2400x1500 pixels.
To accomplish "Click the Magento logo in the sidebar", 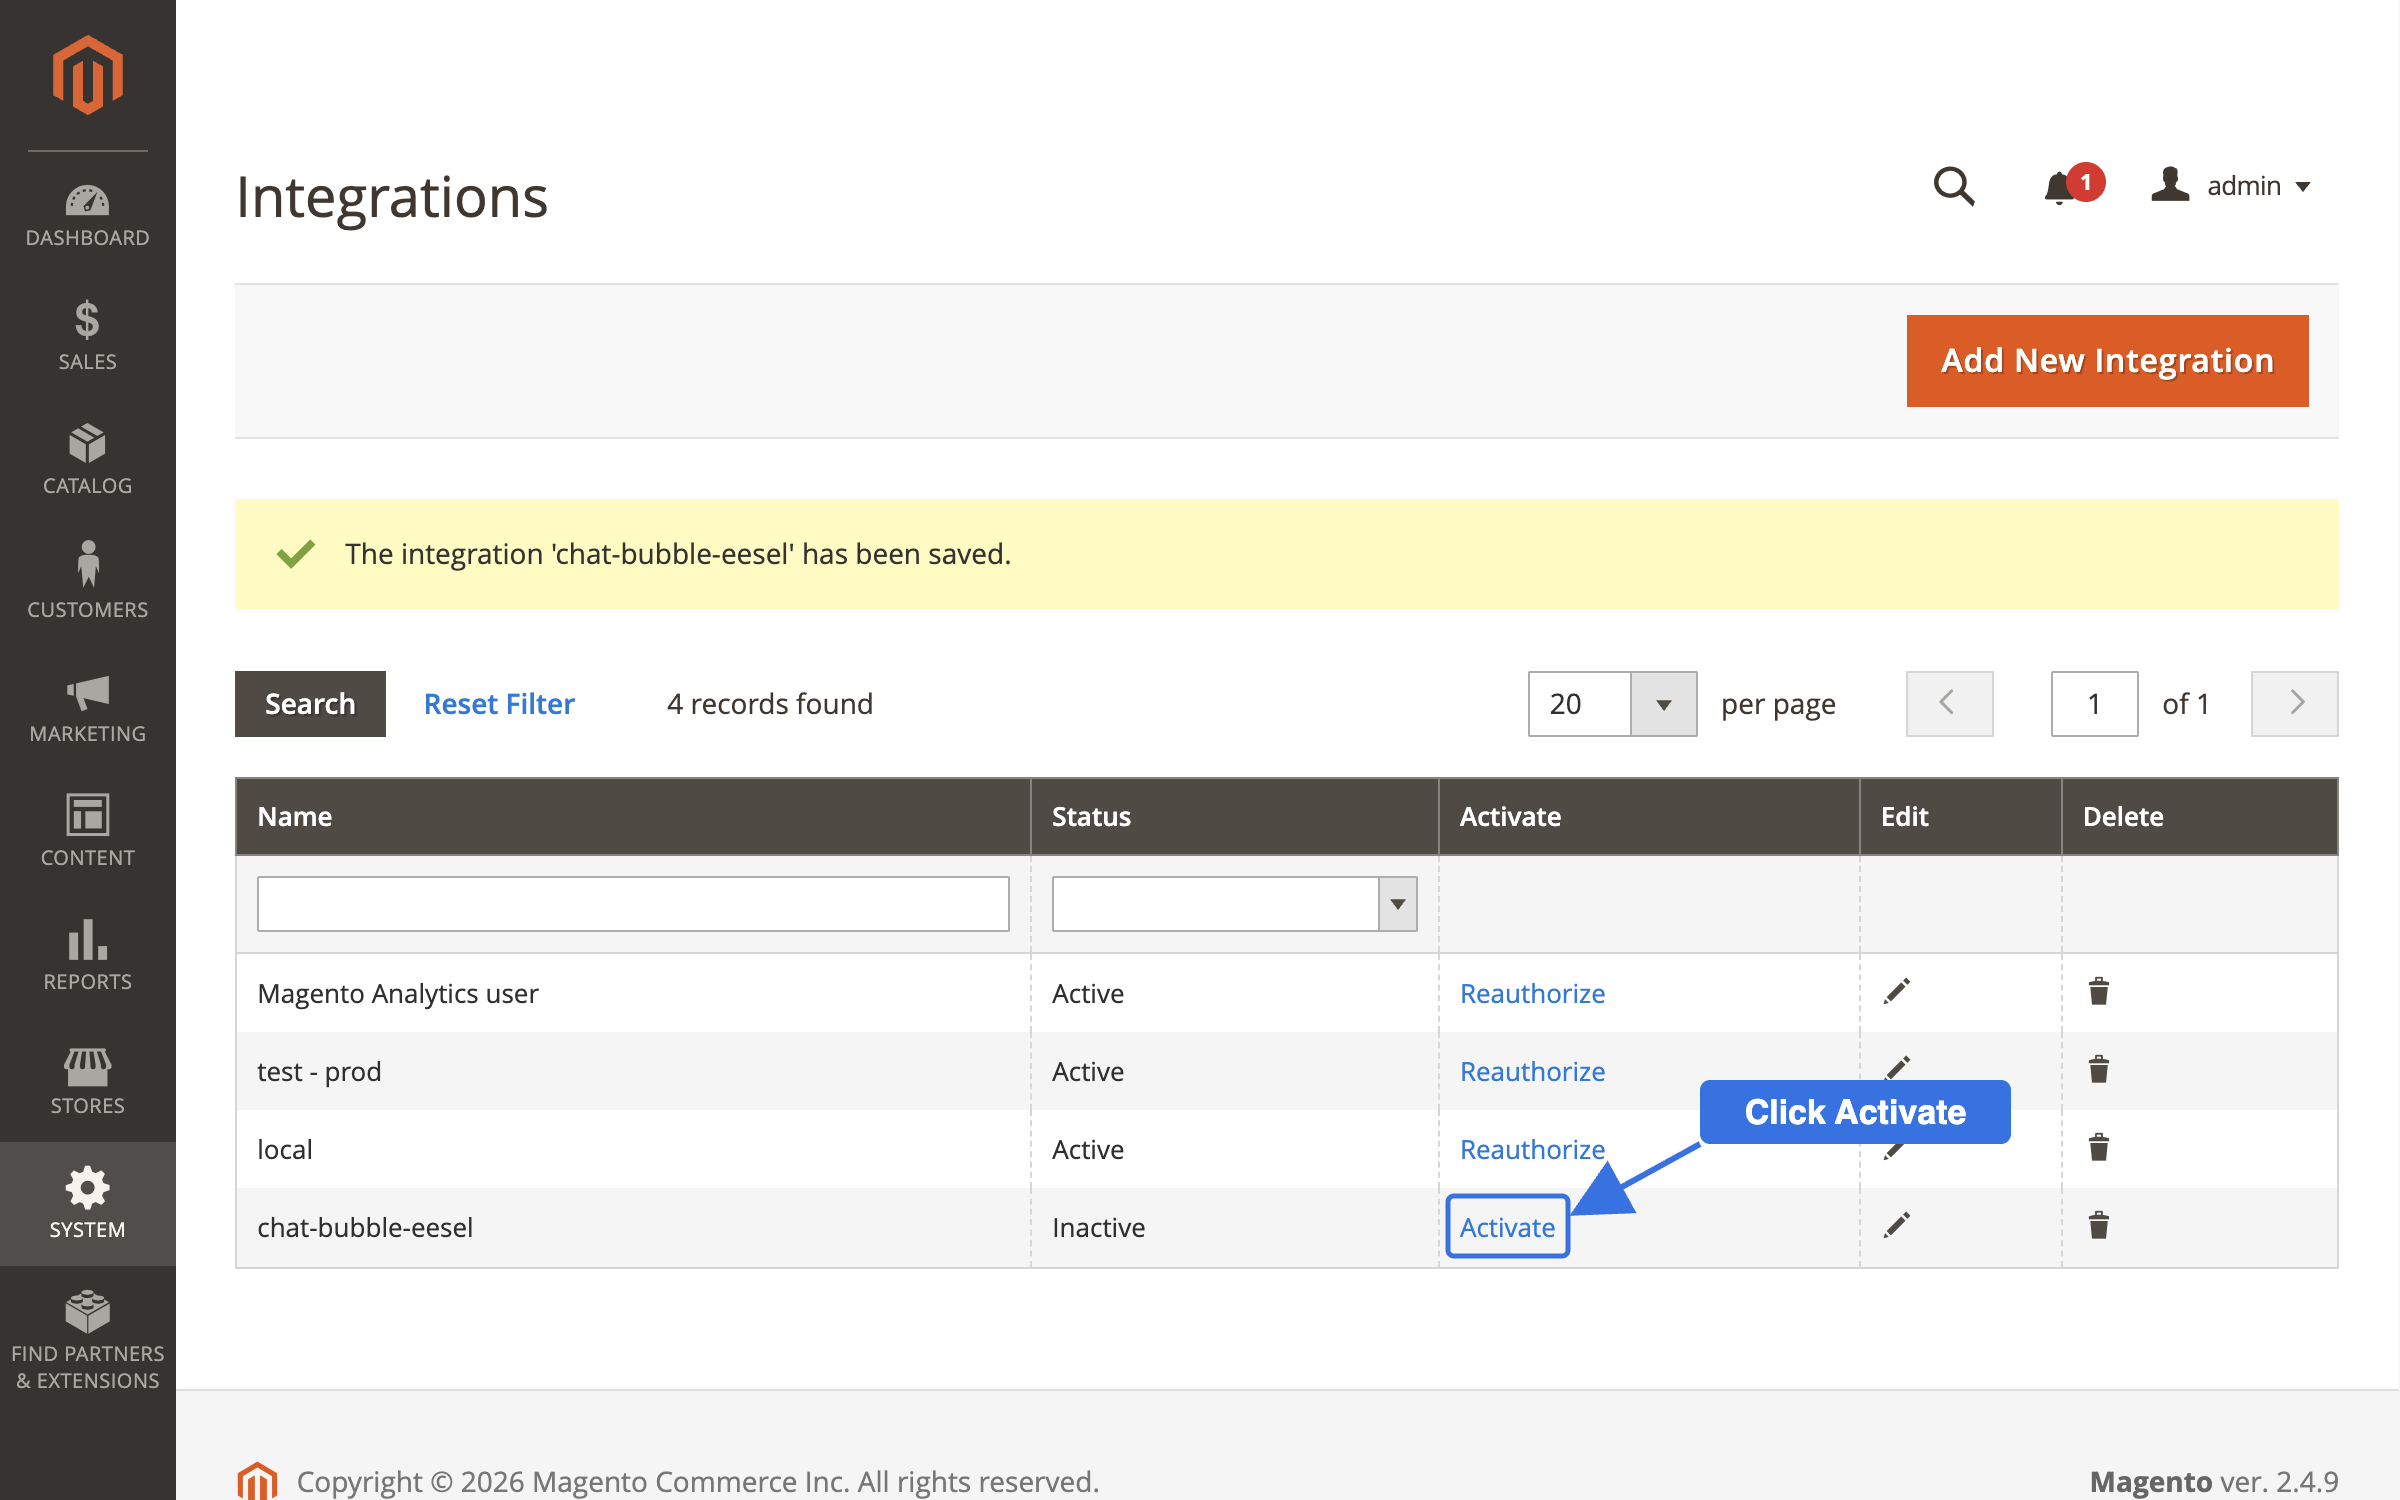I will pyautogui.click(x=88, y=75).
